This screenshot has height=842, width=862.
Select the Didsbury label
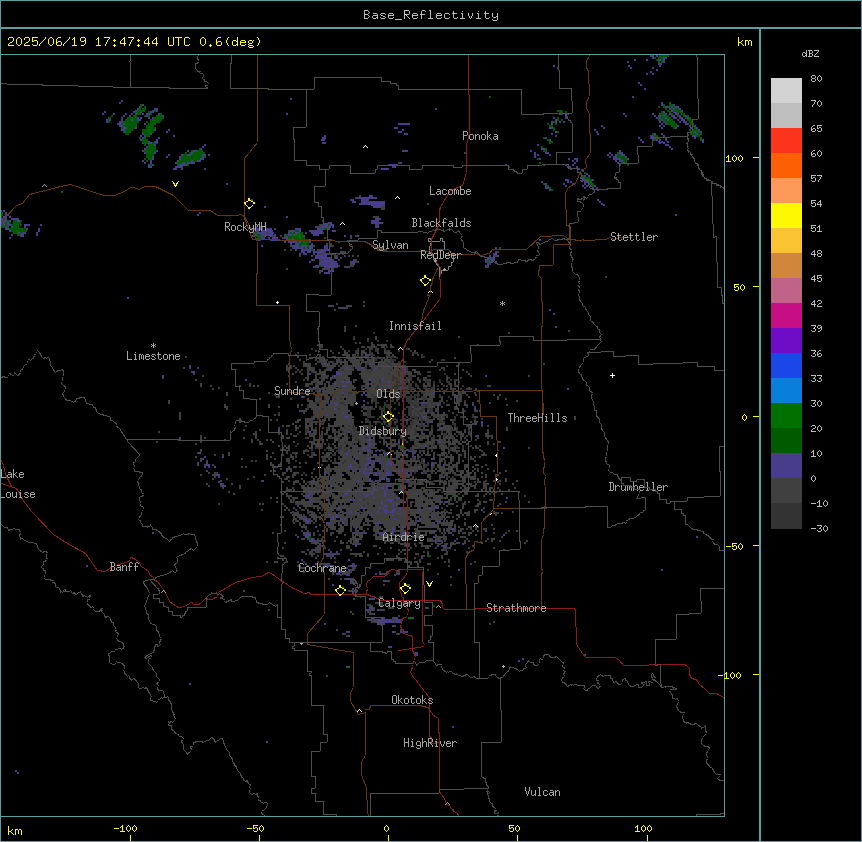(383, 431)
